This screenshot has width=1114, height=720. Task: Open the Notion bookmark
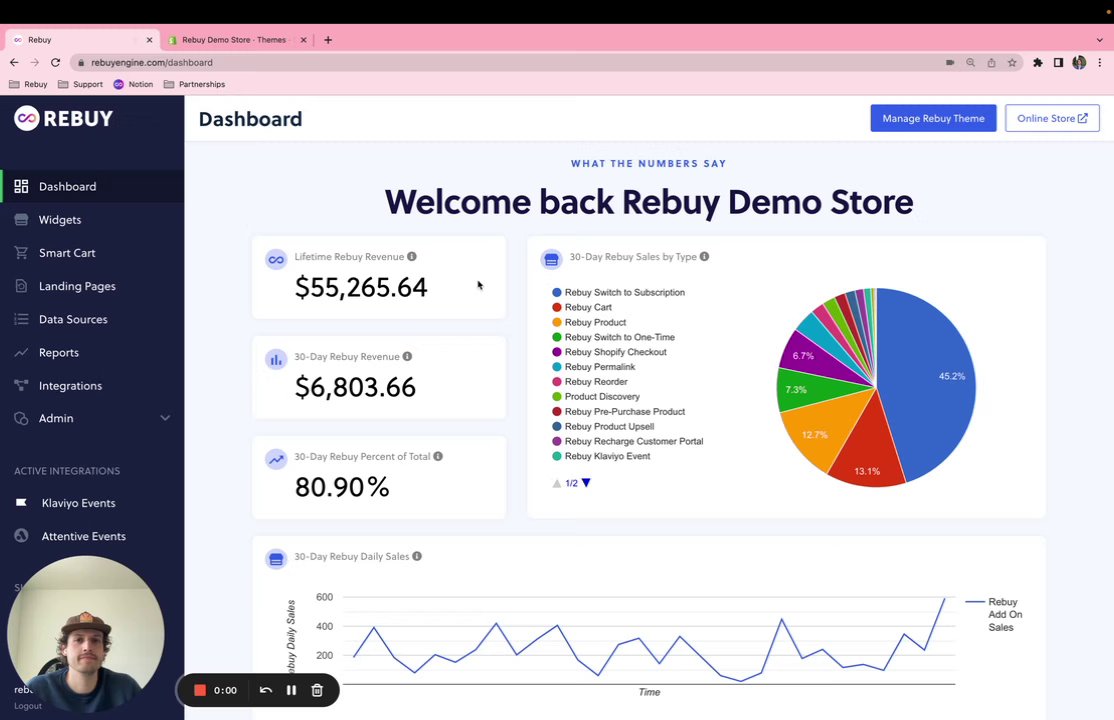133,84
